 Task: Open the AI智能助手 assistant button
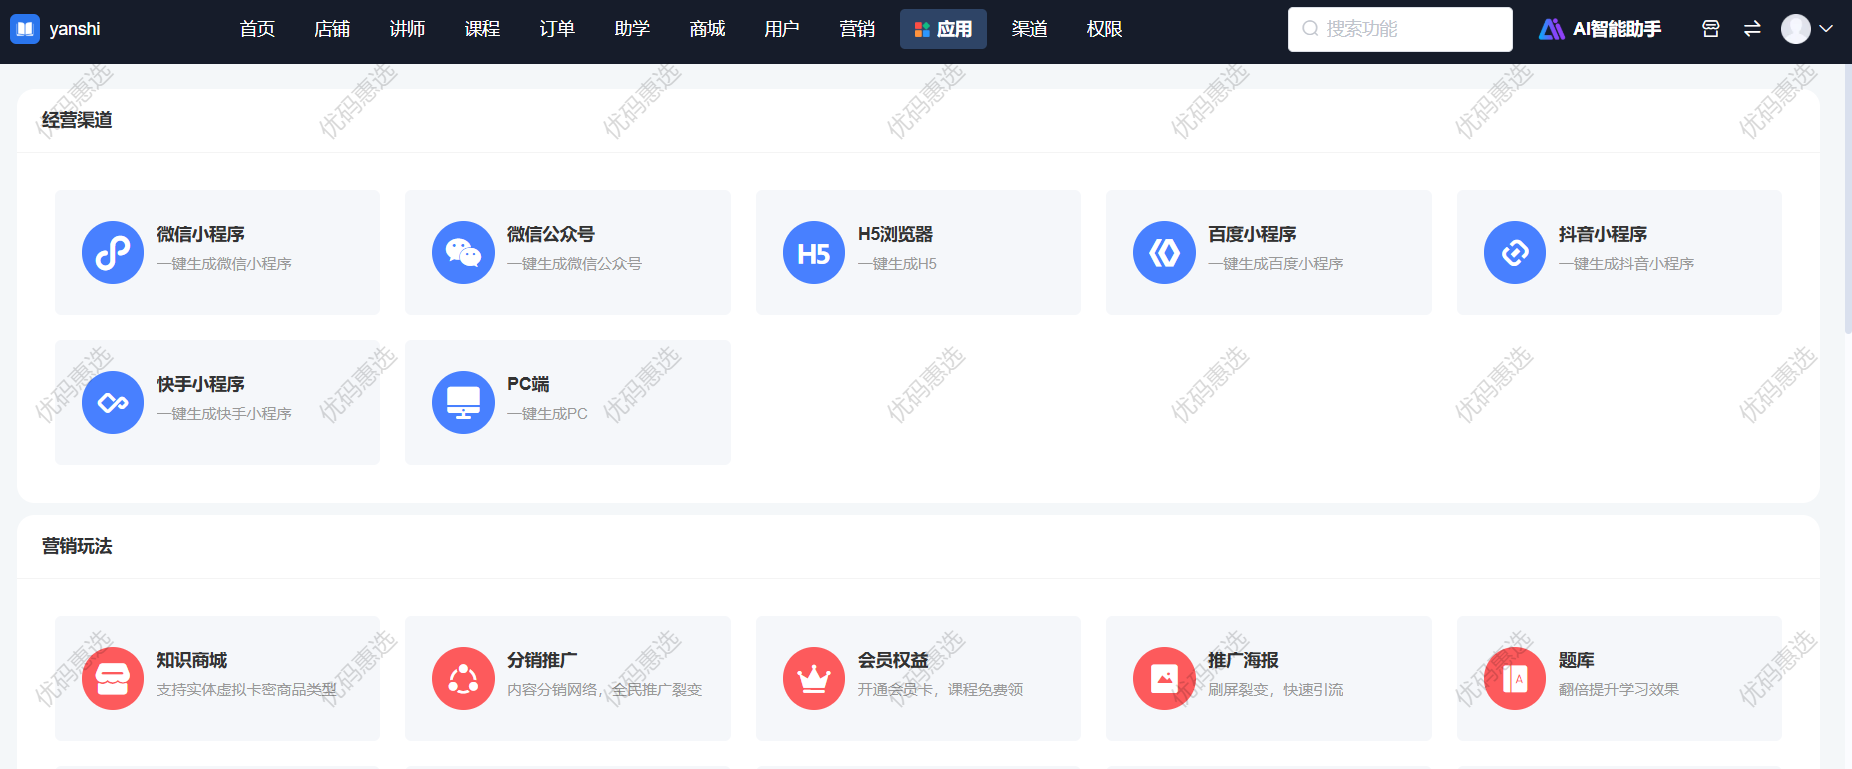[1600, 29]
